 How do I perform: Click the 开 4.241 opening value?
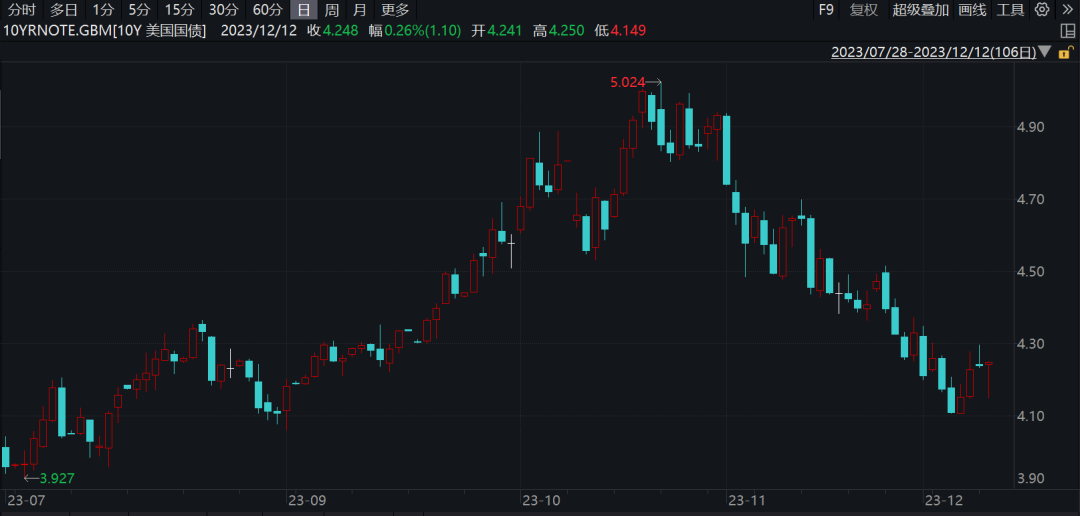point(497,31)
